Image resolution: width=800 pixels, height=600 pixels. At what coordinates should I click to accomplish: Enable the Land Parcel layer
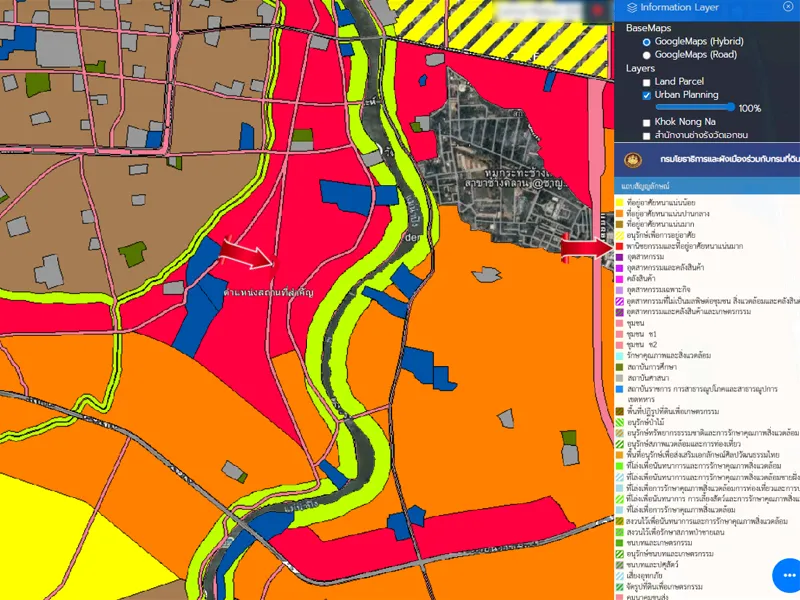(x=647, y=82)
